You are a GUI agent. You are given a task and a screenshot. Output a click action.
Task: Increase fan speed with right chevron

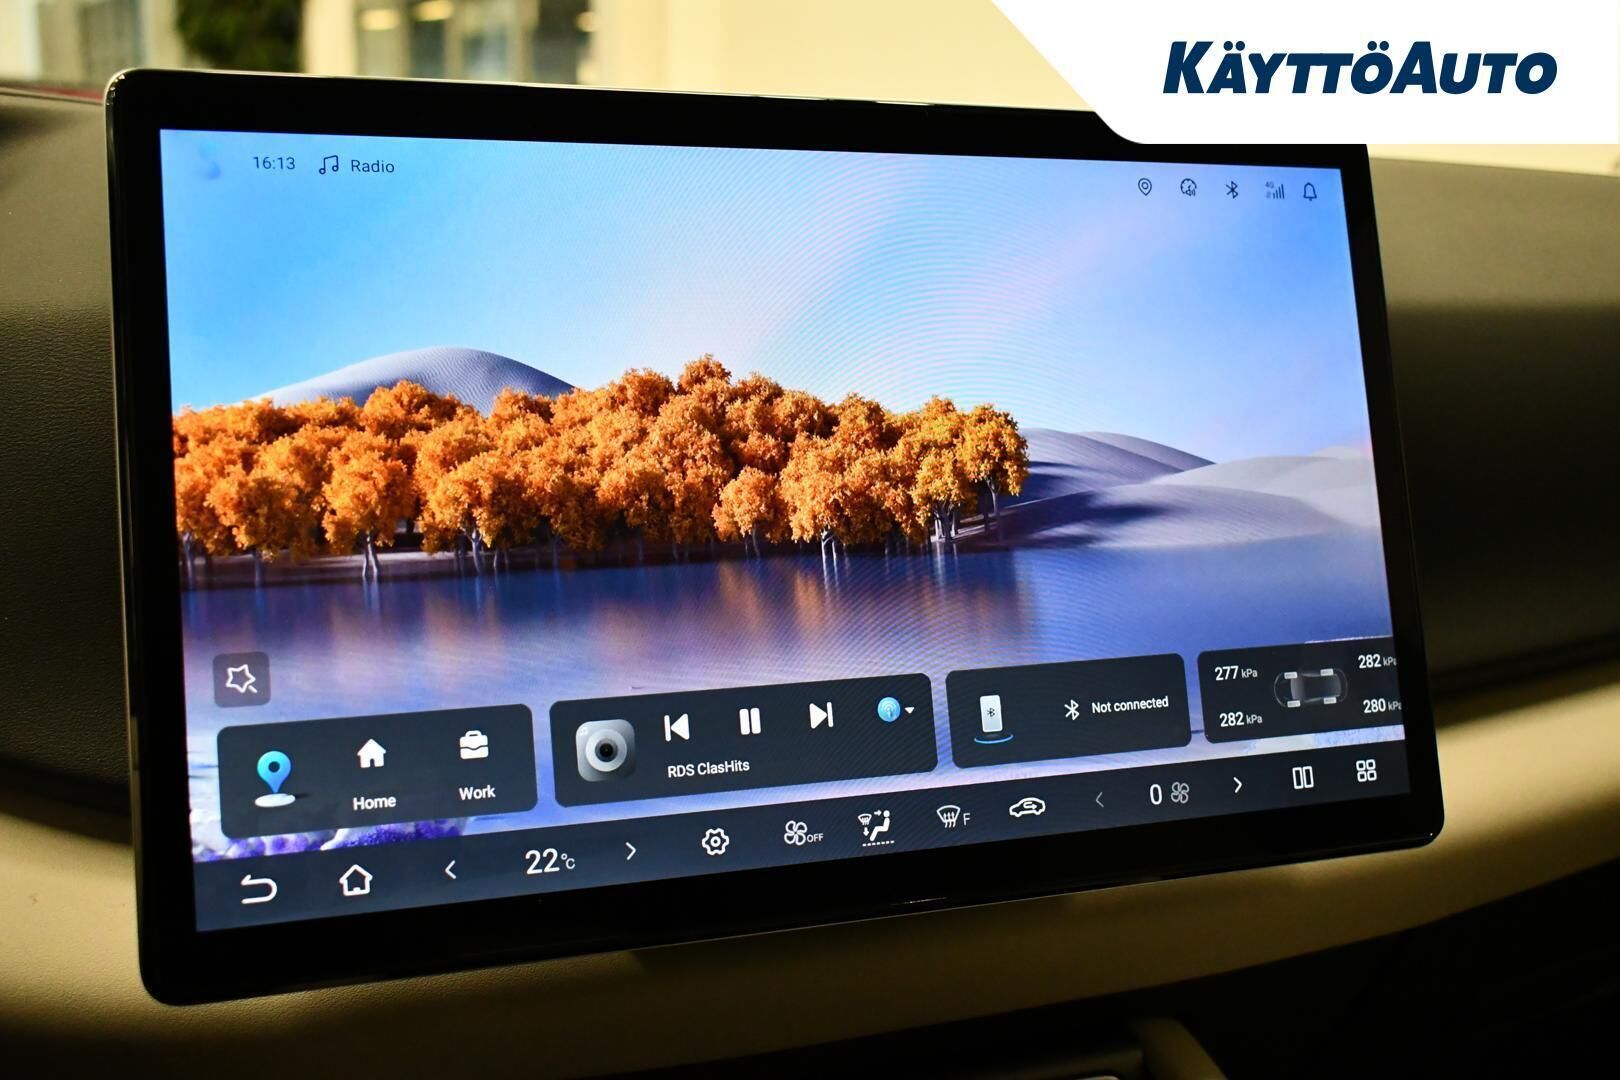[x=1238, y=785]
